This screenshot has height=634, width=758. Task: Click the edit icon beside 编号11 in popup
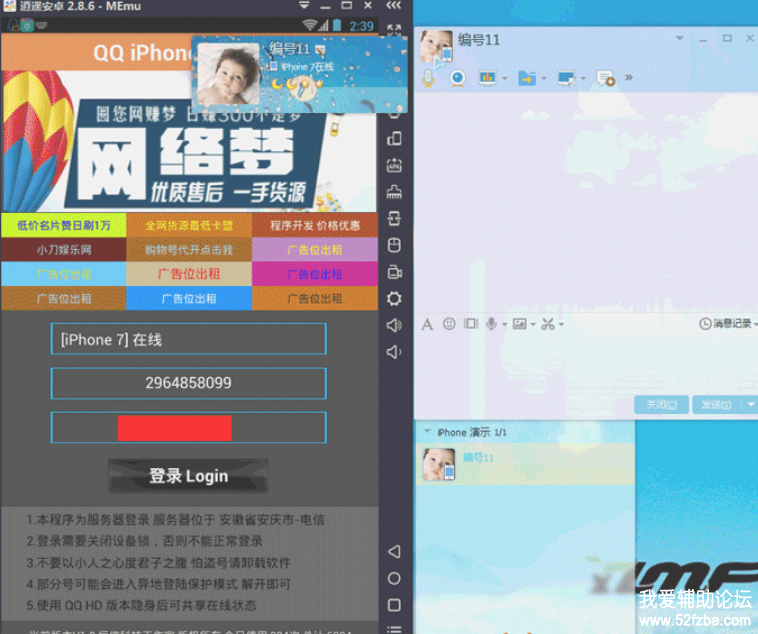pyautogui.click(x=320, y=49)
